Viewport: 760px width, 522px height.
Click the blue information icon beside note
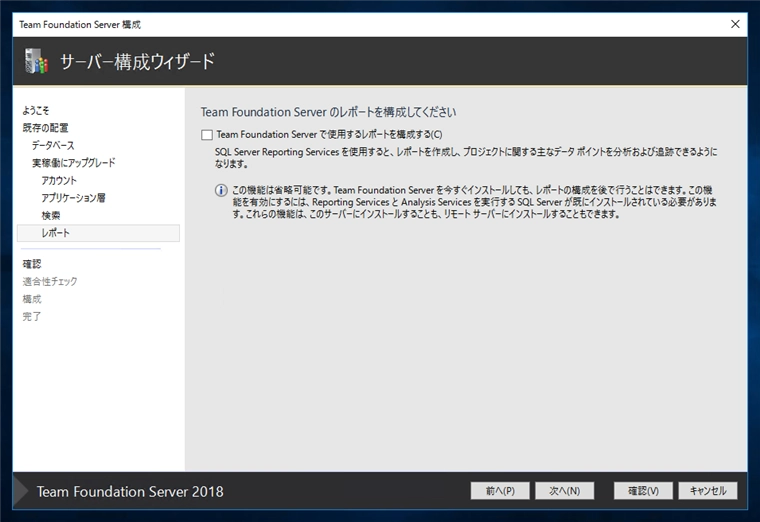coord(221,190)
